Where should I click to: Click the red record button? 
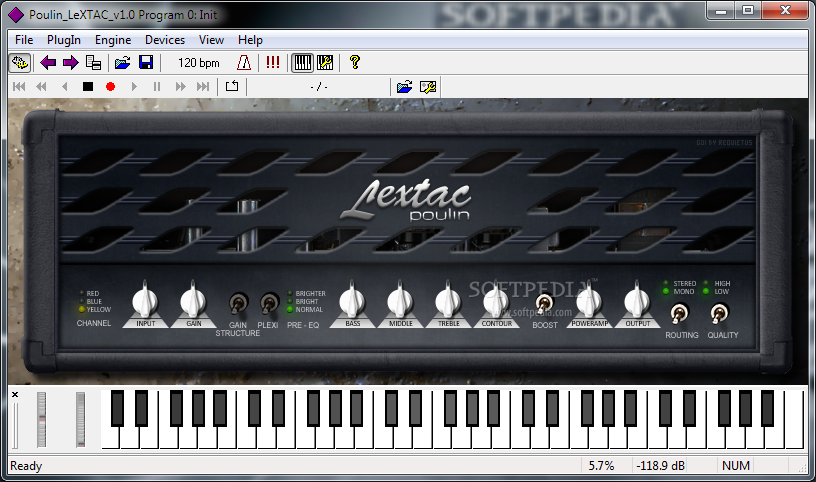(x=110, y=86)
